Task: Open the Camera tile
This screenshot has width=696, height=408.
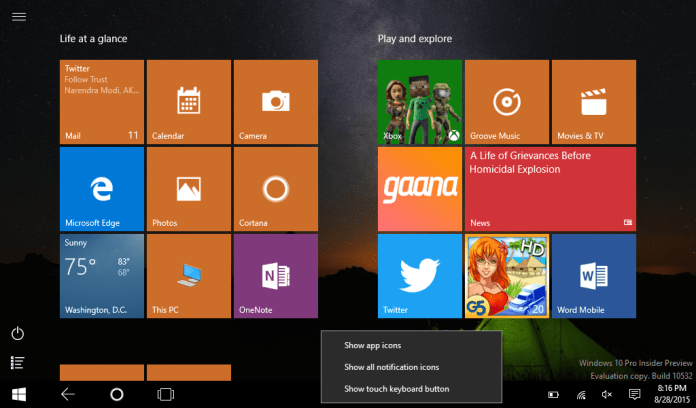Action: 276,102
